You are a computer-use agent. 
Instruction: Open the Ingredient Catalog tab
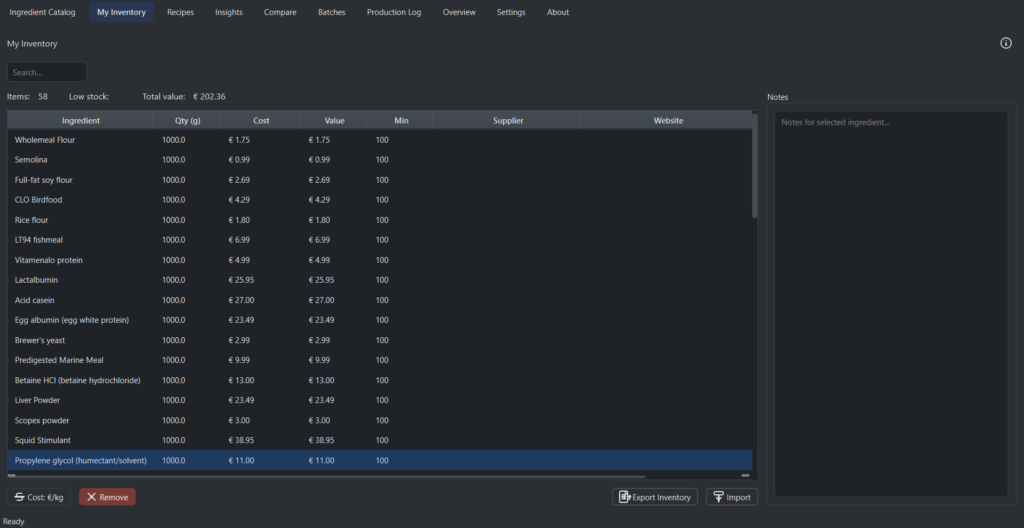click(42, 12)
